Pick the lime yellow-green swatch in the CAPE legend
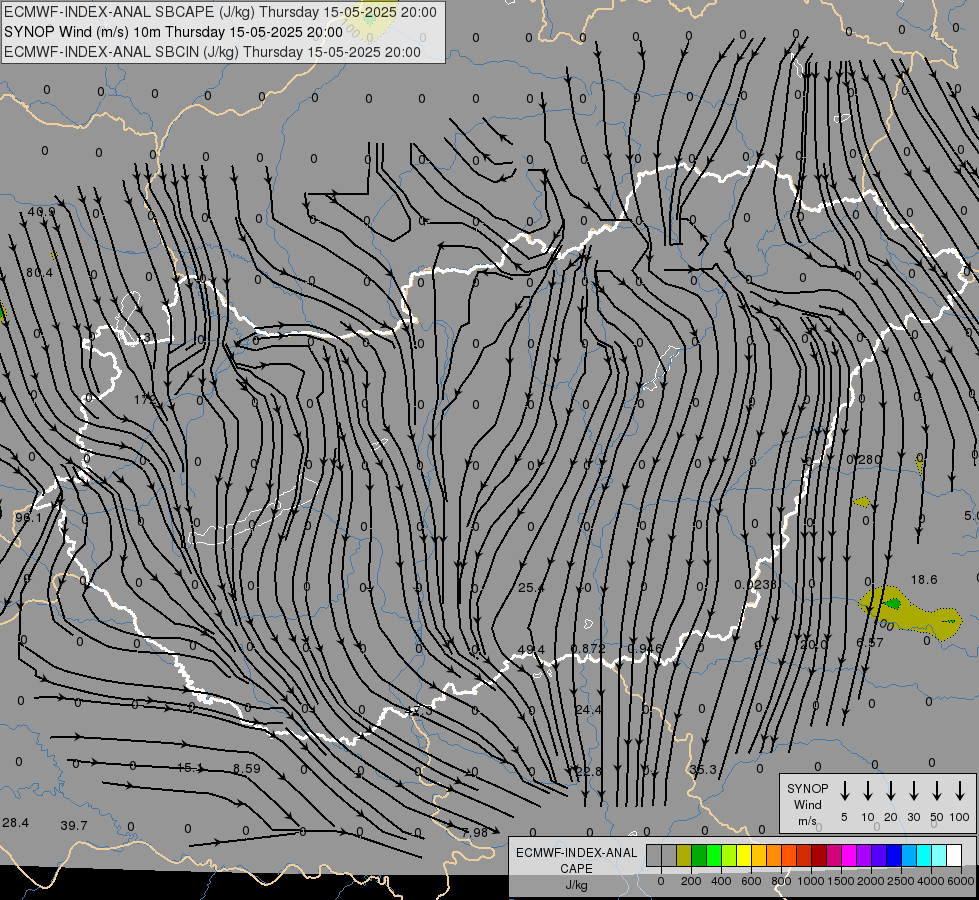Viewport: 979px width, 900px height. pos(729,856)
